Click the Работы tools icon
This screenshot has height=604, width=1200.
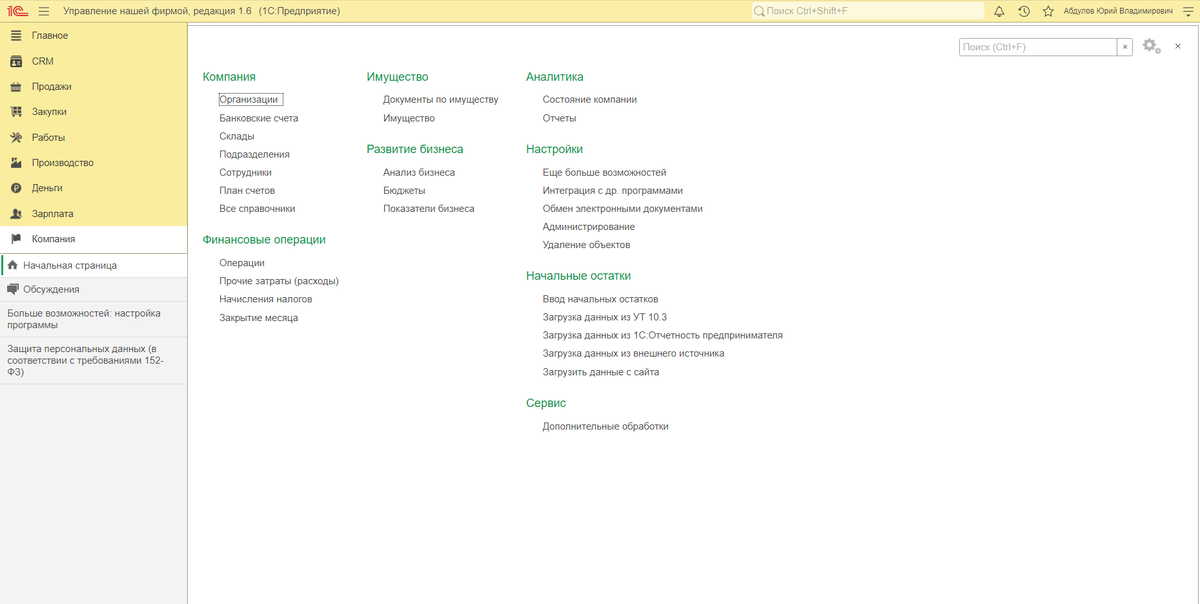tap(15, 137)
